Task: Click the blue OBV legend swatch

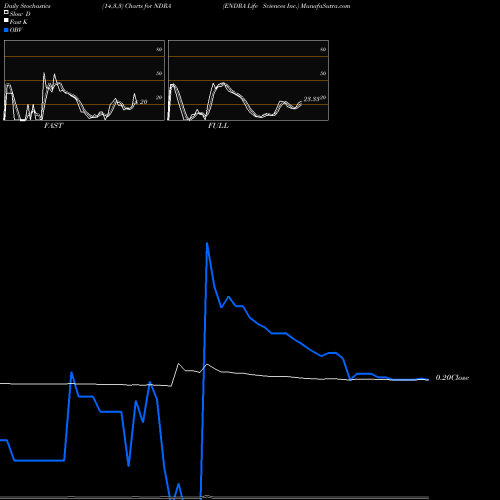Action: pyautogui.click(x=6, y=30)
